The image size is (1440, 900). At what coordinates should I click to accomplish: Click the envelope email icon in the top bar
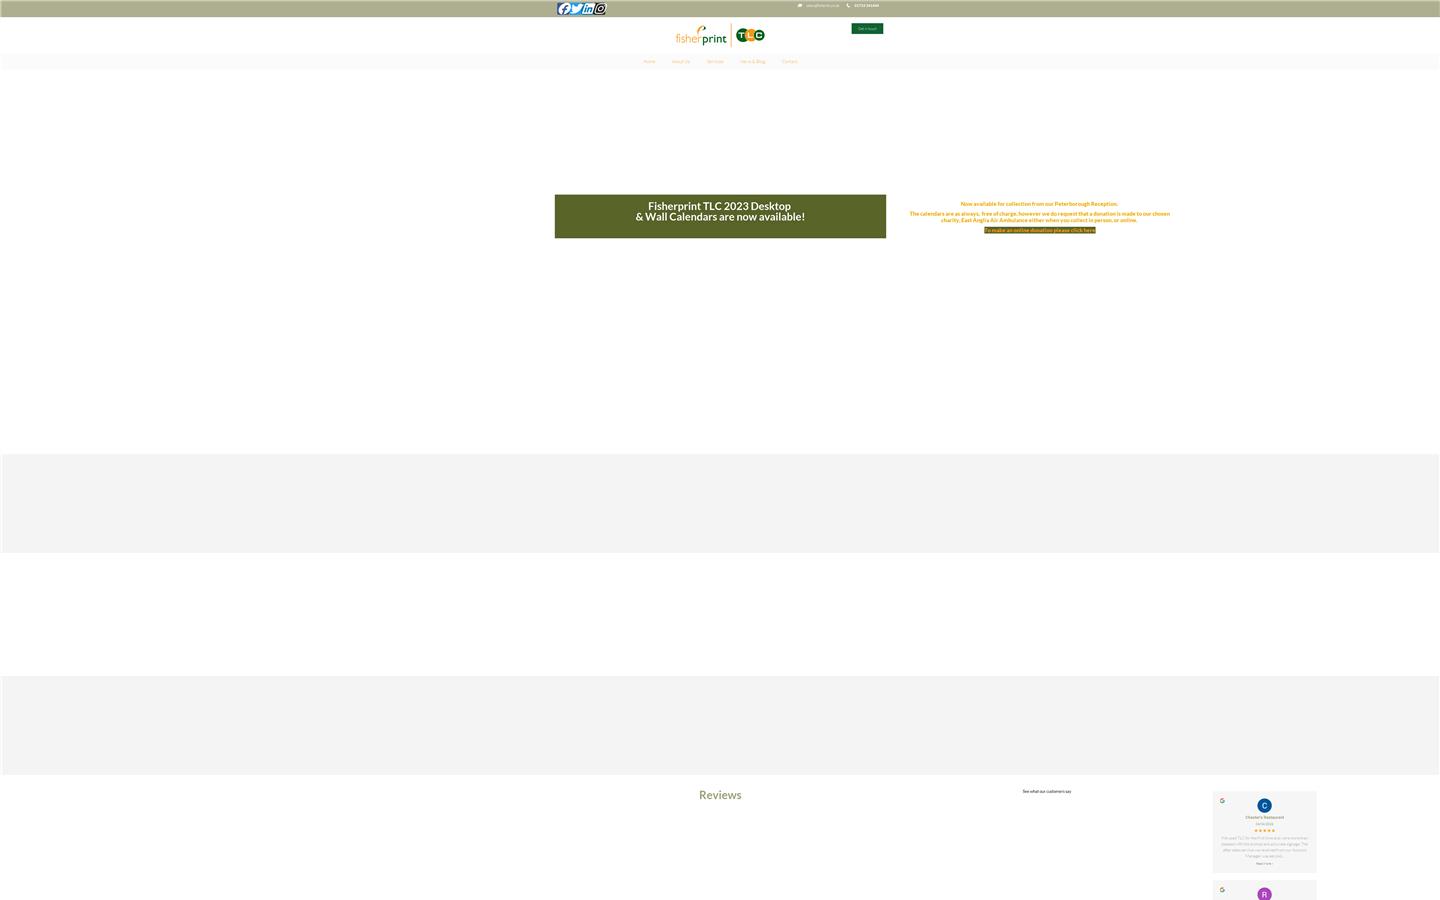[799, 5]
